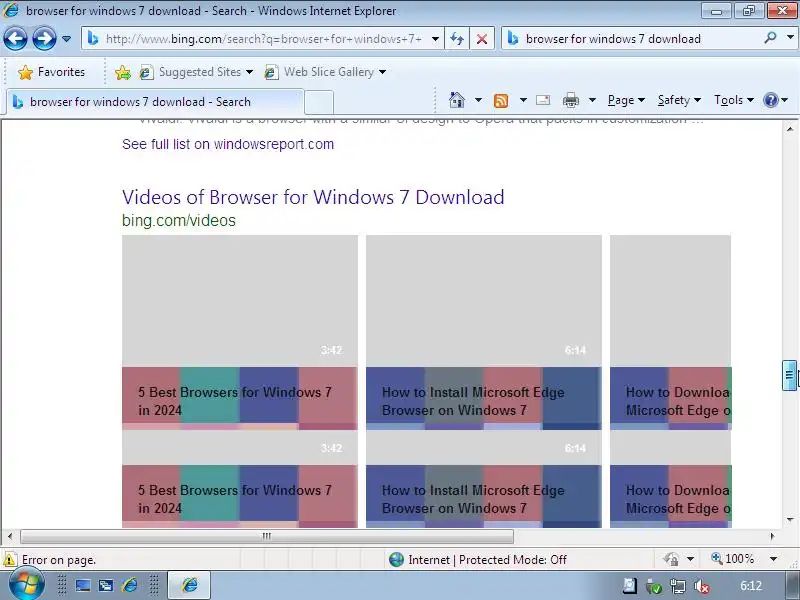Open first video thumbnail with 3:42 duration

(240, 301)
